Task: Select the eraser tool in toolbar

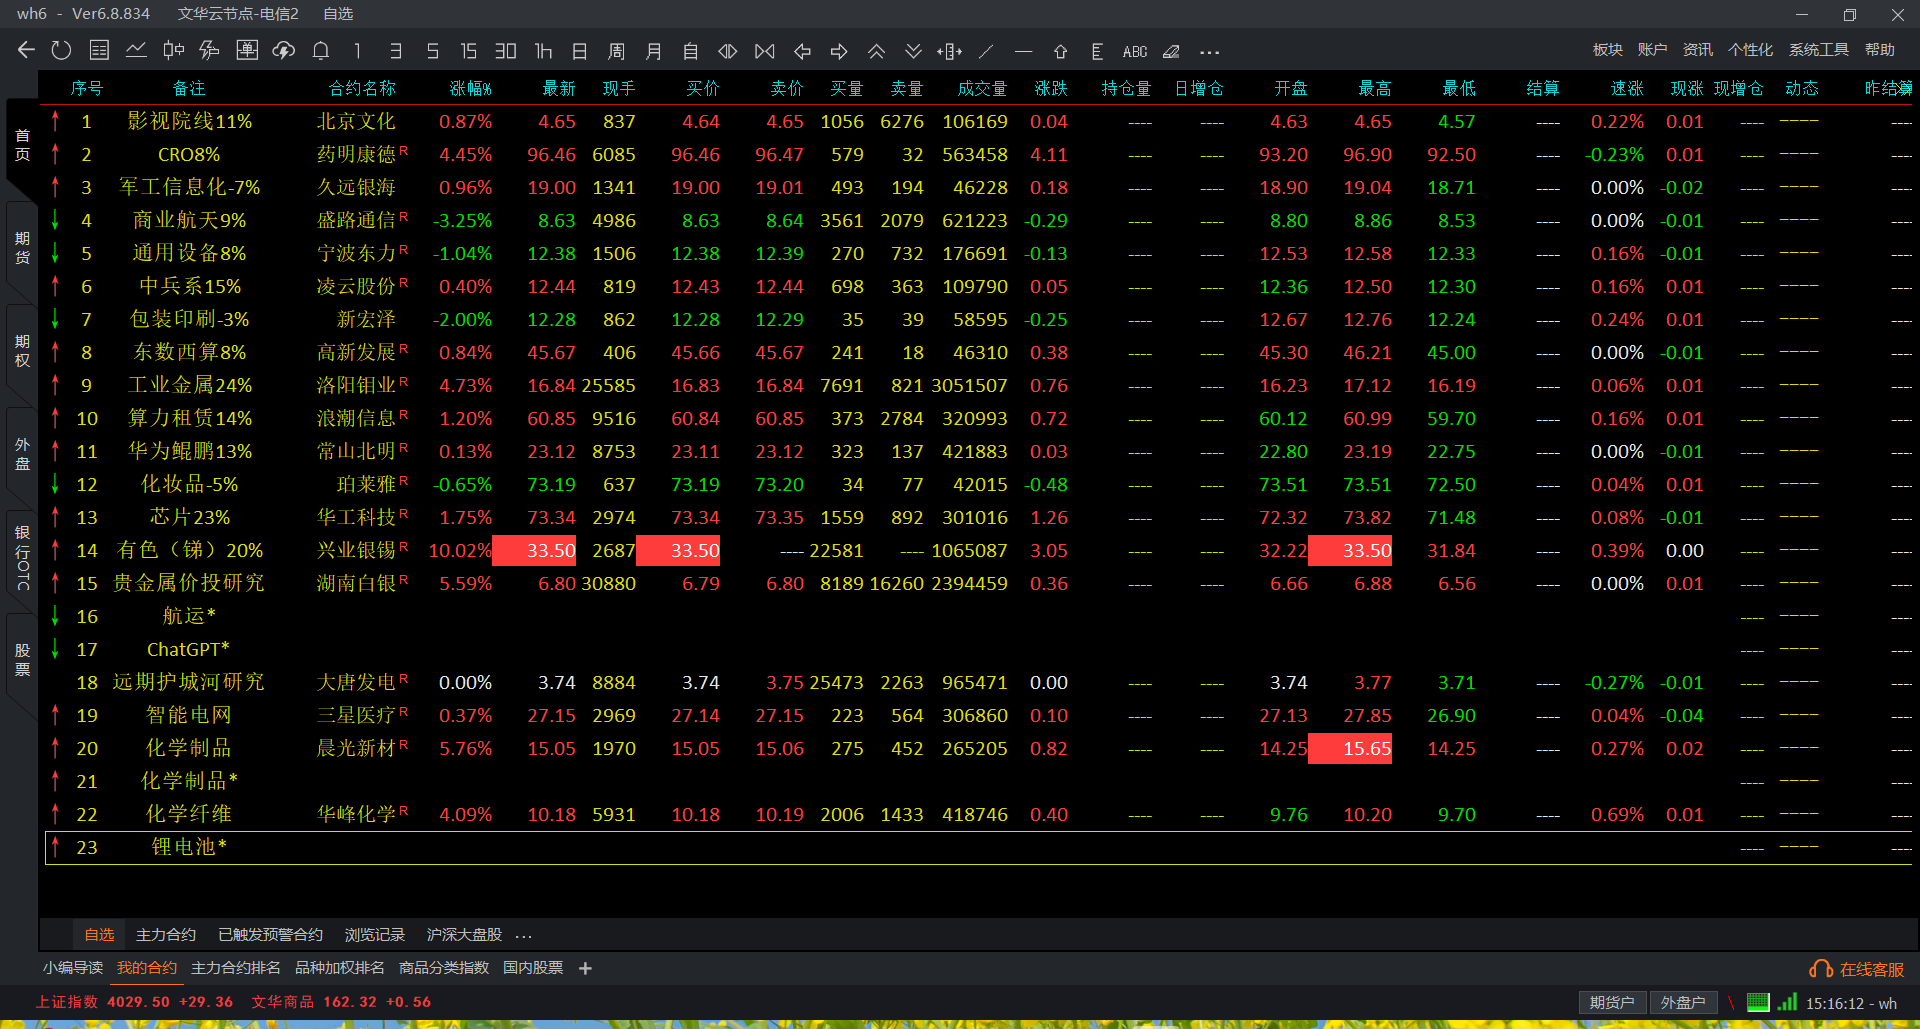Action: pyautogui.click(x=1171, y=51)
